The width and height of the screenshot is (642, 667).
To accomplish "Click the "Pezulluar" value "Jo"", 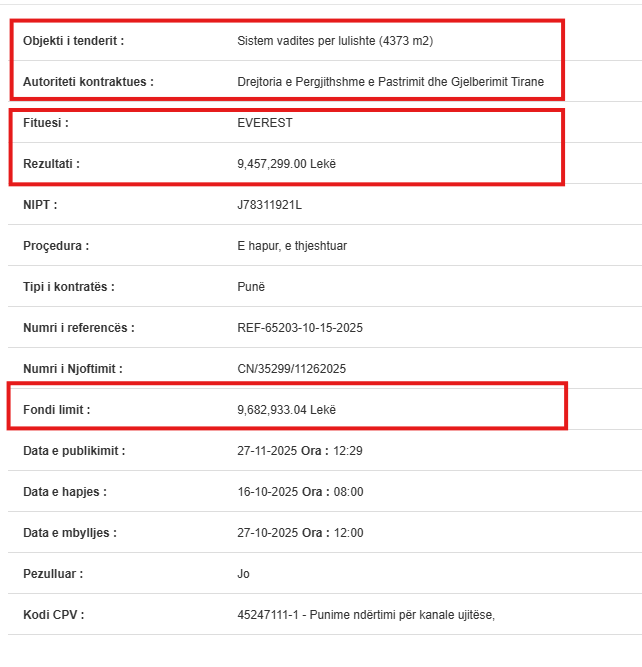I will (x=243, y=574).
